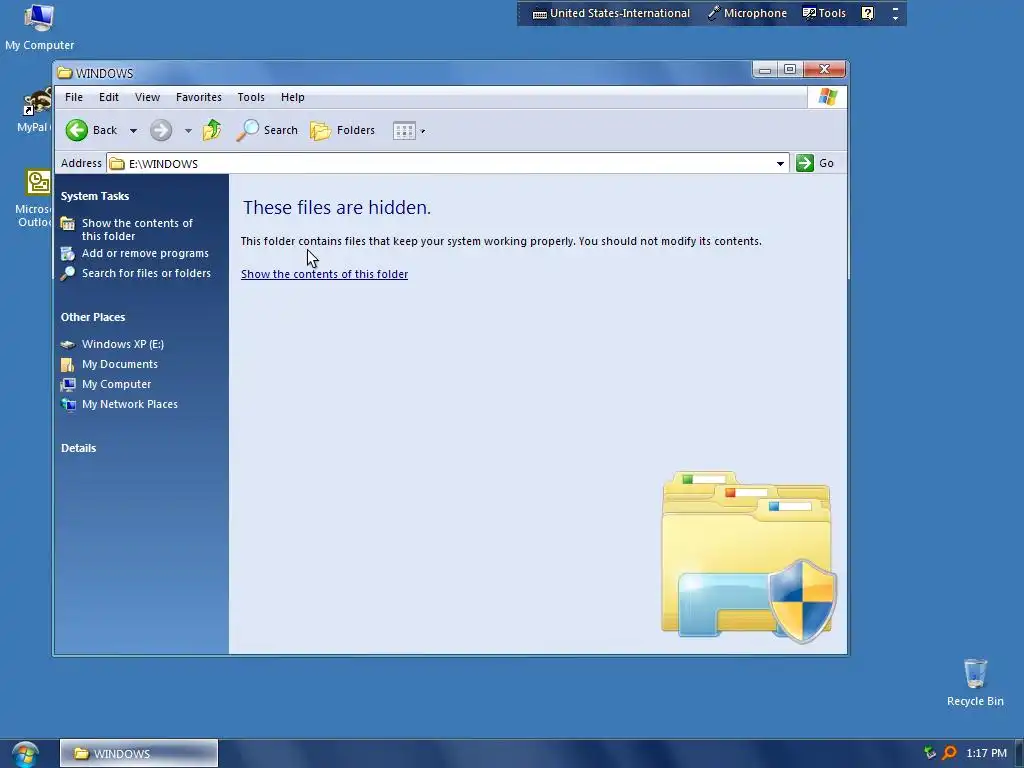Click the 1:17 PM clock
Viewport: 1024px width, 768px height.
pyautogui.click(x=986, y=754)
